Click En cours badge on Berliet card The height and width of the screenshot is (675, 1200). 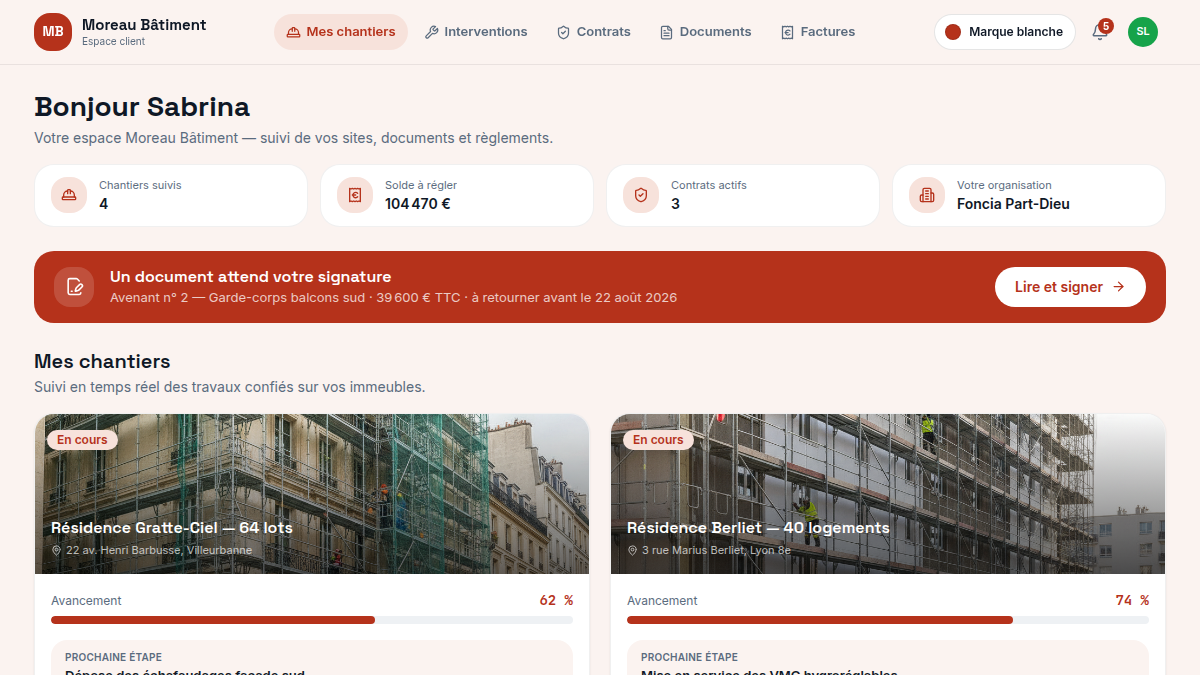[658, 440]
